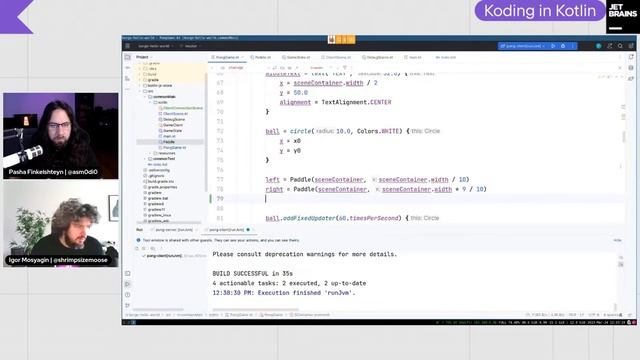Image resolution: width=640 pixels, height=360 pixels.
Task: Click the console horizontal scrollbar
Action: click(x=256, y=310)
